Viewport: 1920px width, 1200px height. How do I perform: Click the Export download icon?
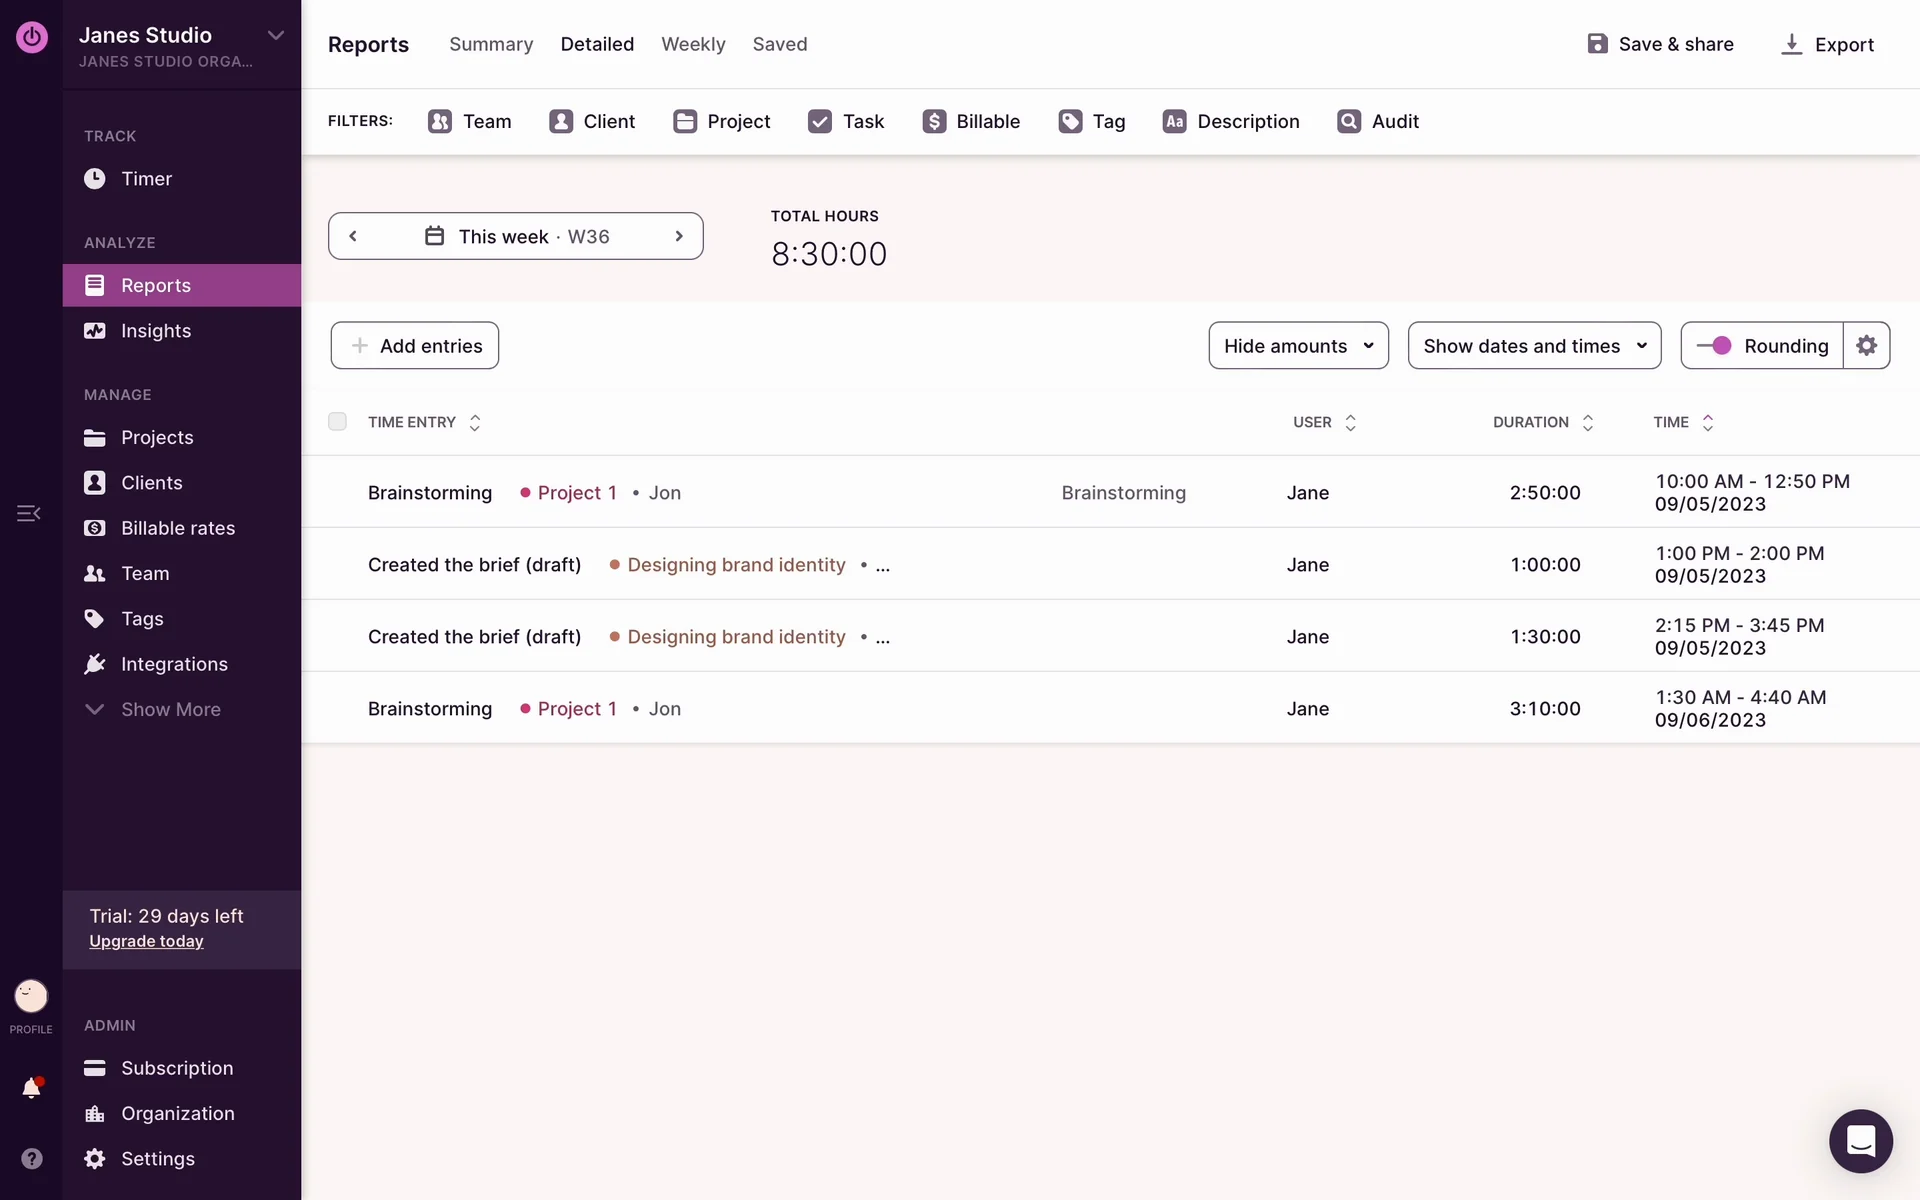1791,44
